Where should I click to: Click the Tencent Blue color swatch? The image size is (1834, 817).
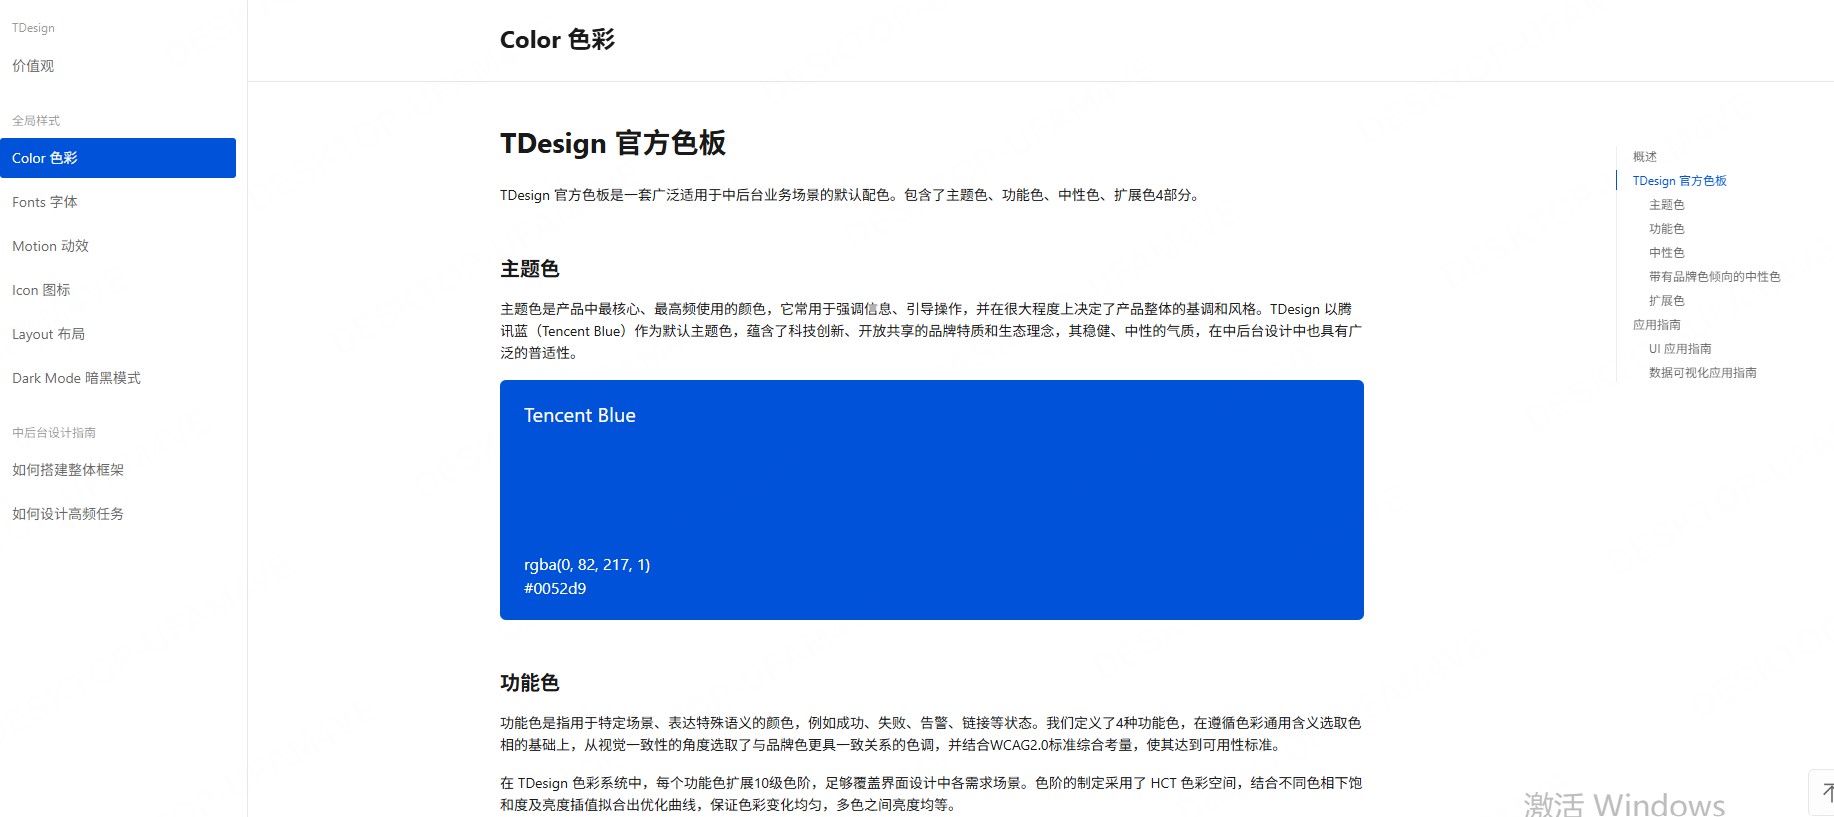tap(932, 500)
